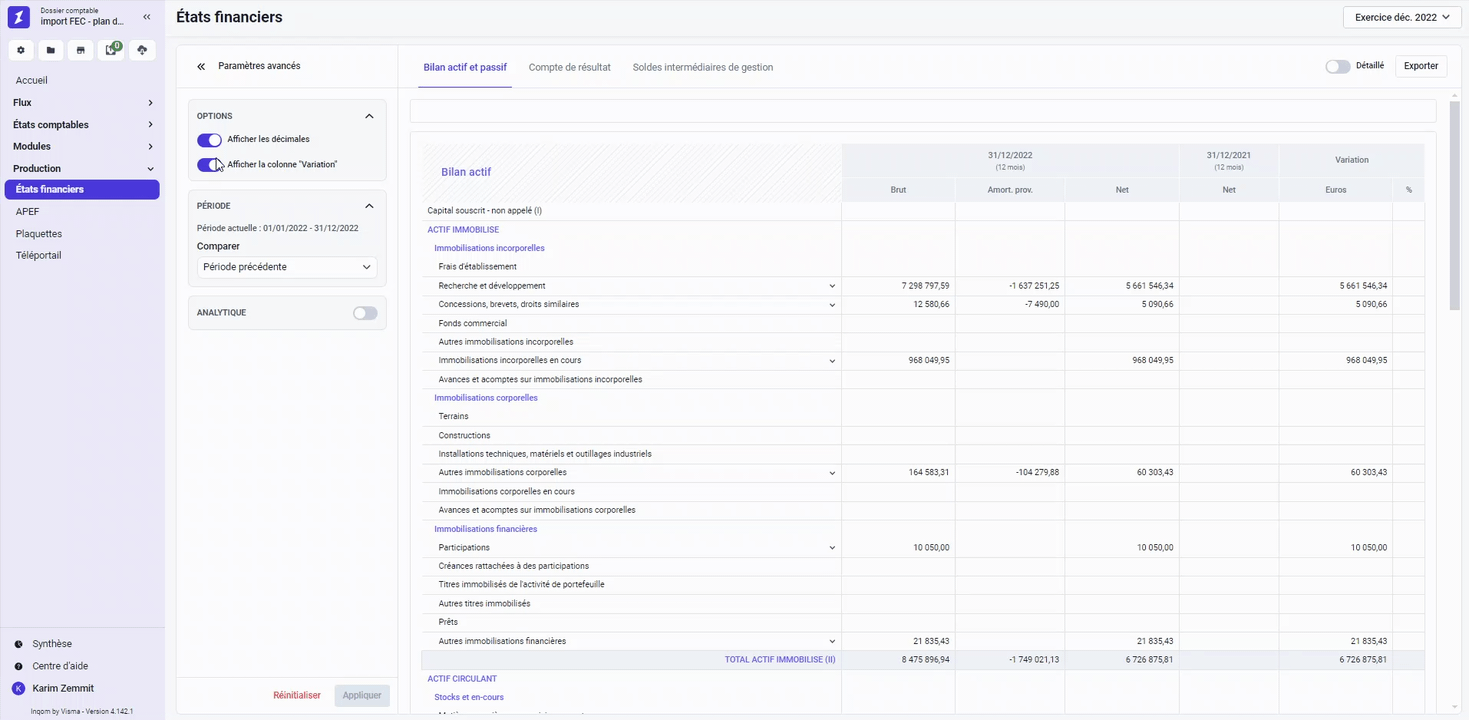This screenshot has height=720, width=1469.
Task: Open the icon with the green 0 badge
Action: click(112, 50)
